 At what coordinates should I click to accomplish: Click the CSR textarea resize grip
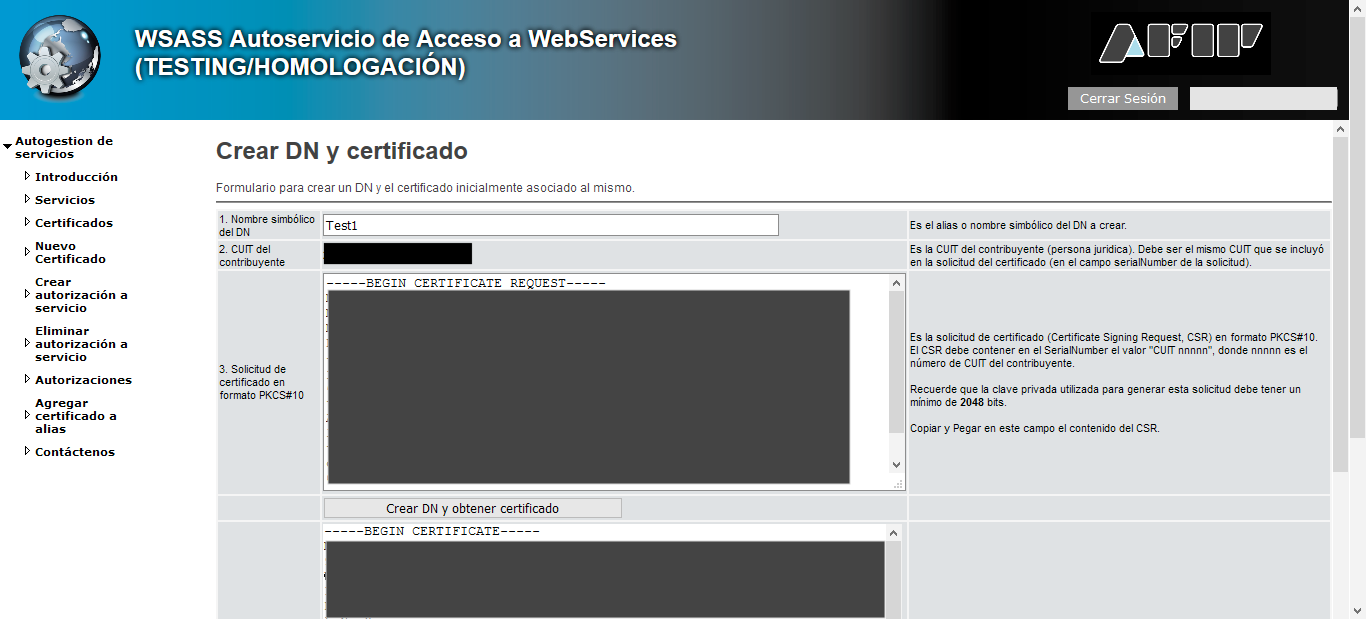[897, 483]
